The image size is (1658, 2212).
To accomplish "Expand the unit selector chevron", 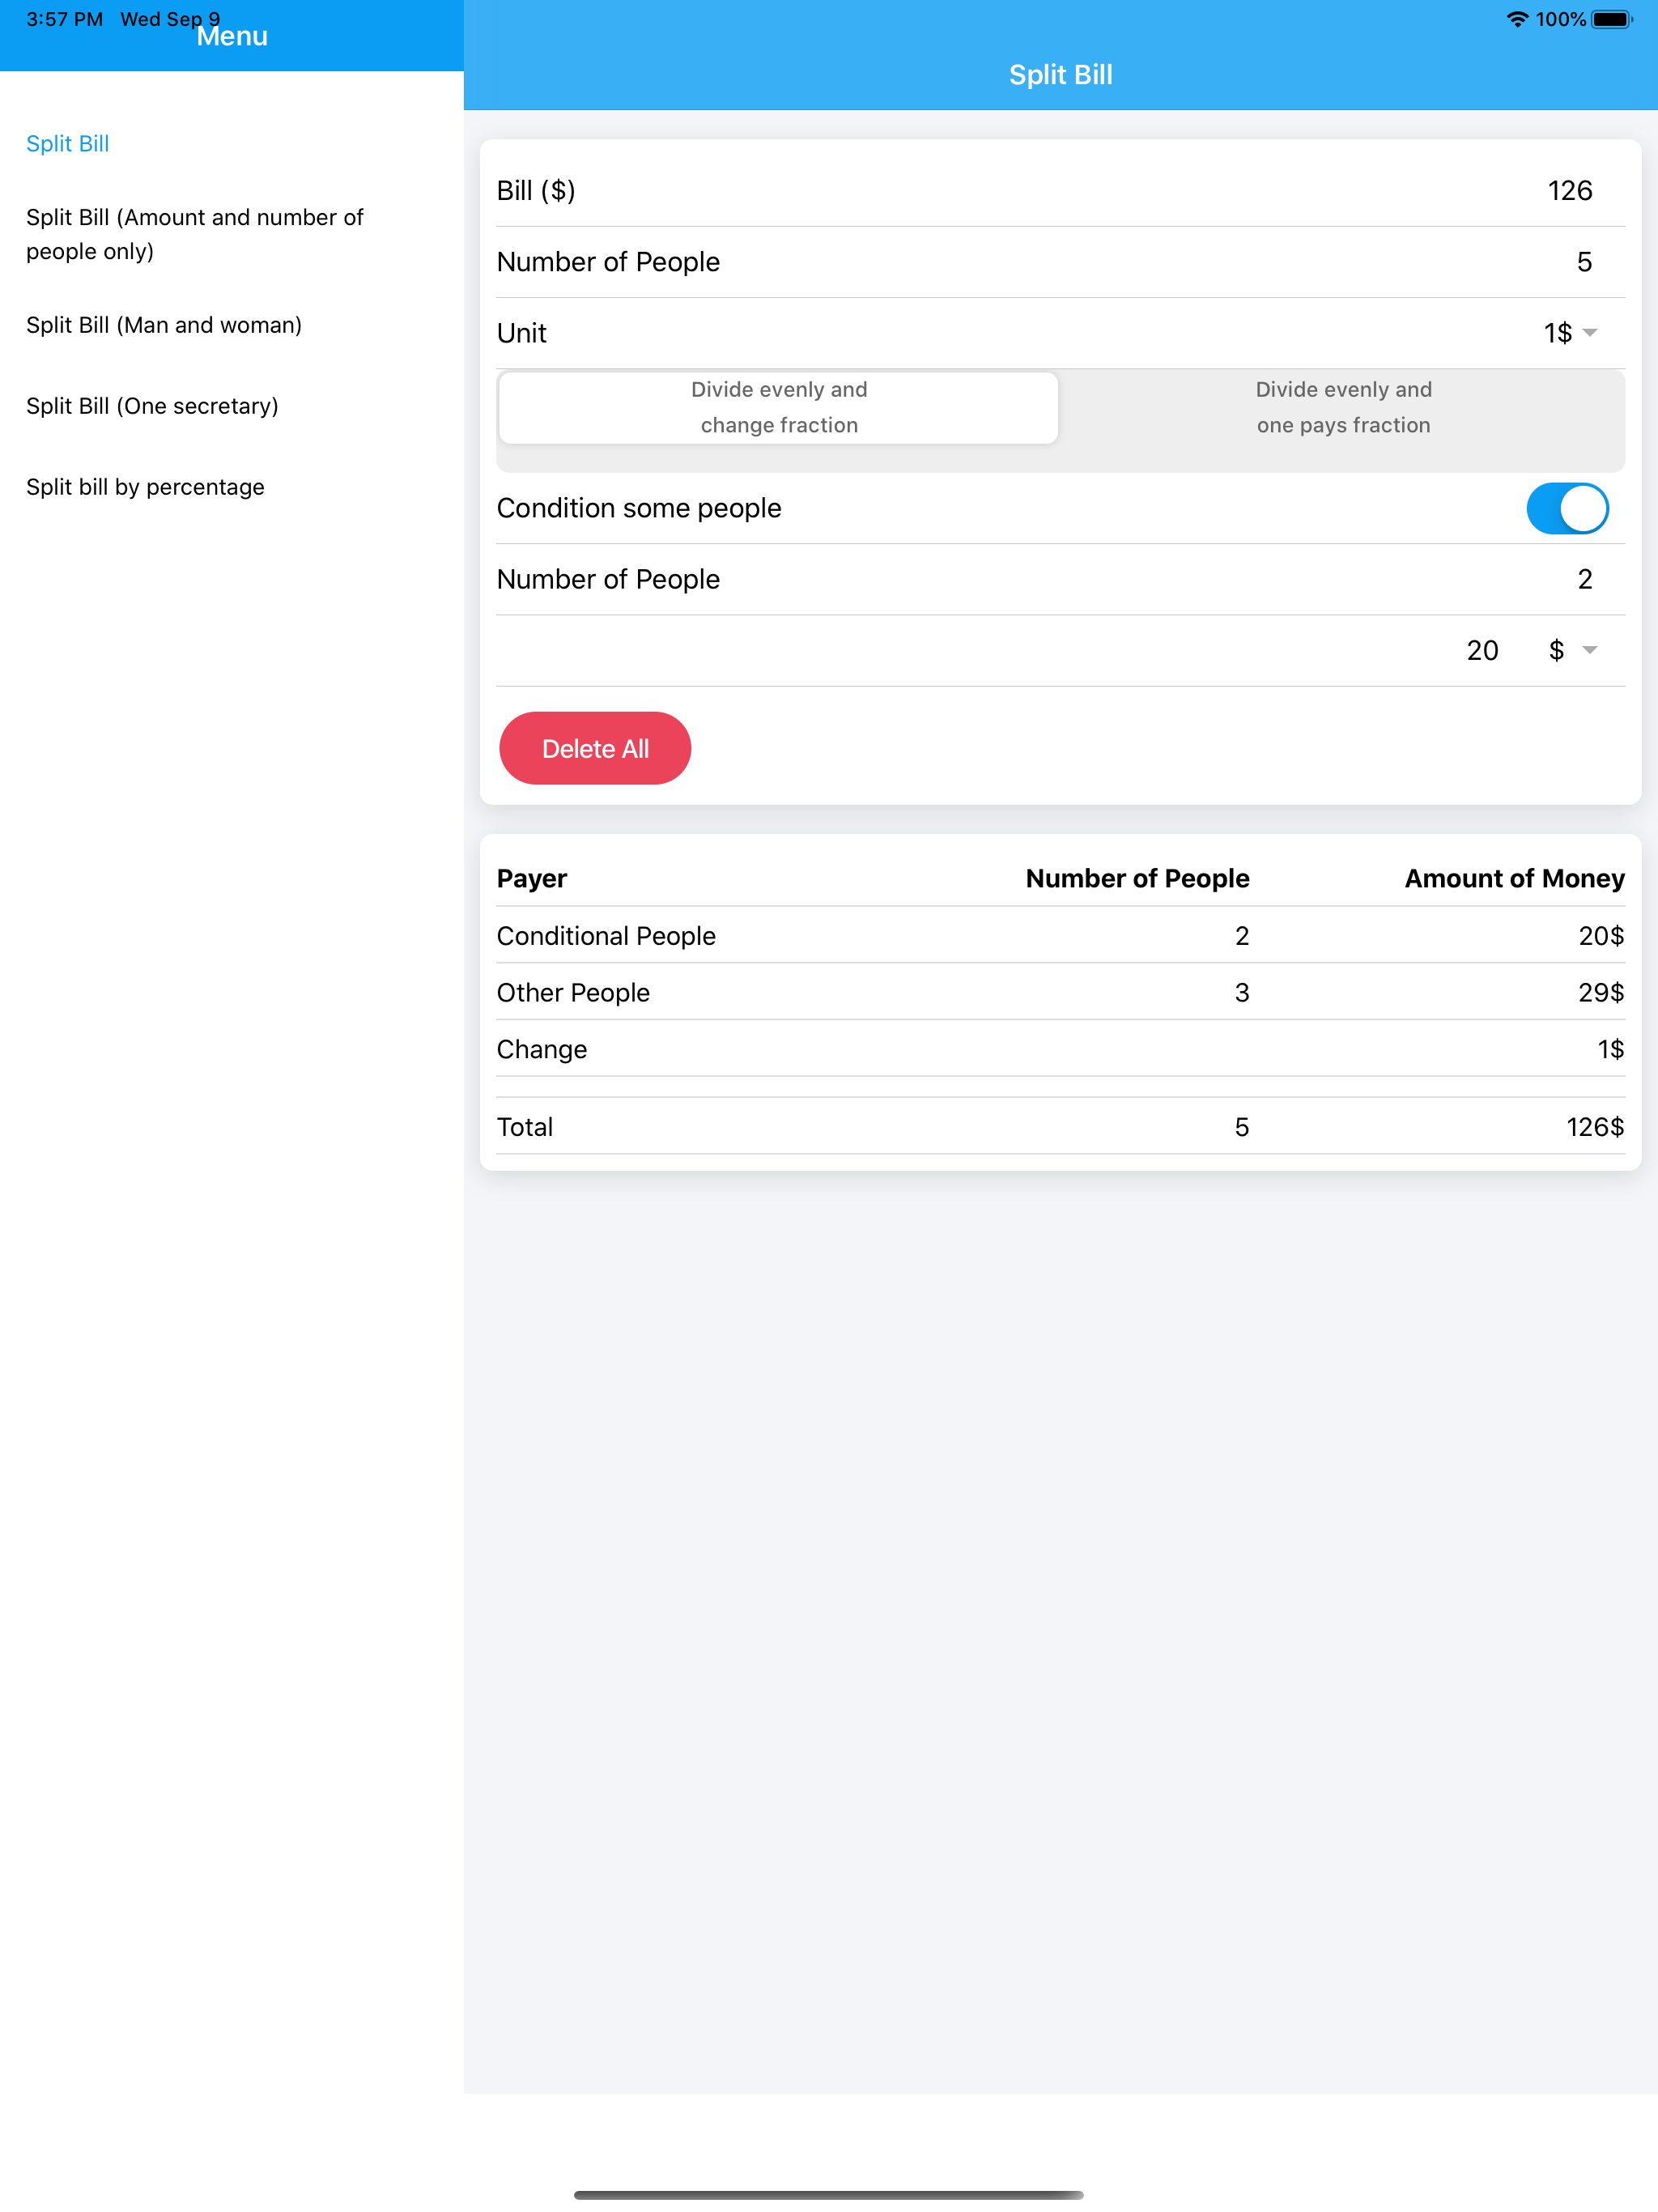I will [x=1591, y=333].
